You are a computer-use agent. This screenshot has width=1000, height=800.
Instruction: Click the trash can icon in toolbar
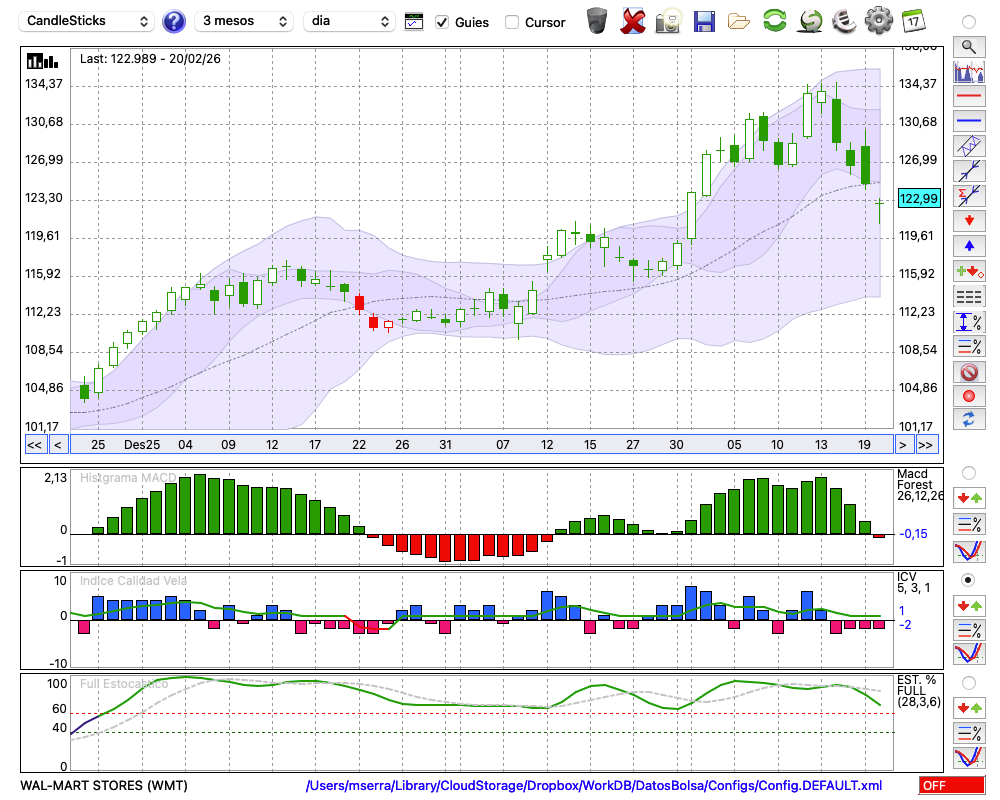tap(597, 21)
